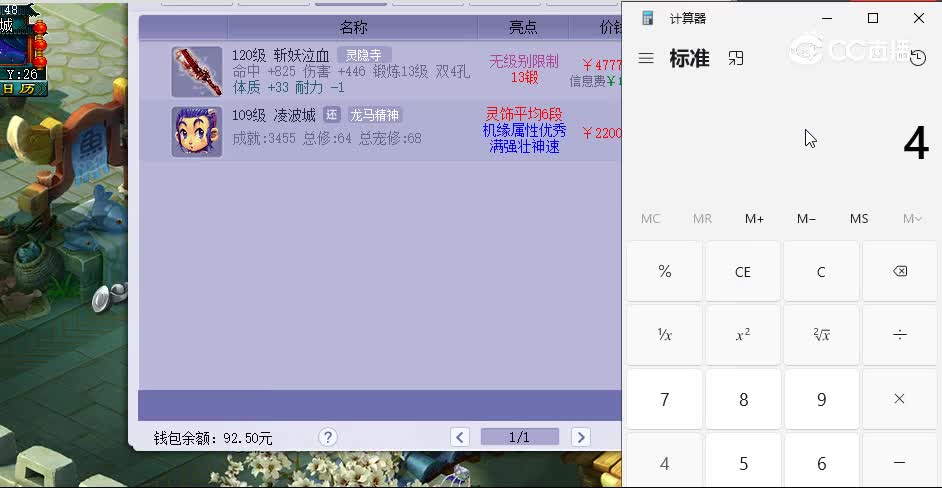The image size is (942, 488).
Task: Click CE to clear entry
Action: 743,272
